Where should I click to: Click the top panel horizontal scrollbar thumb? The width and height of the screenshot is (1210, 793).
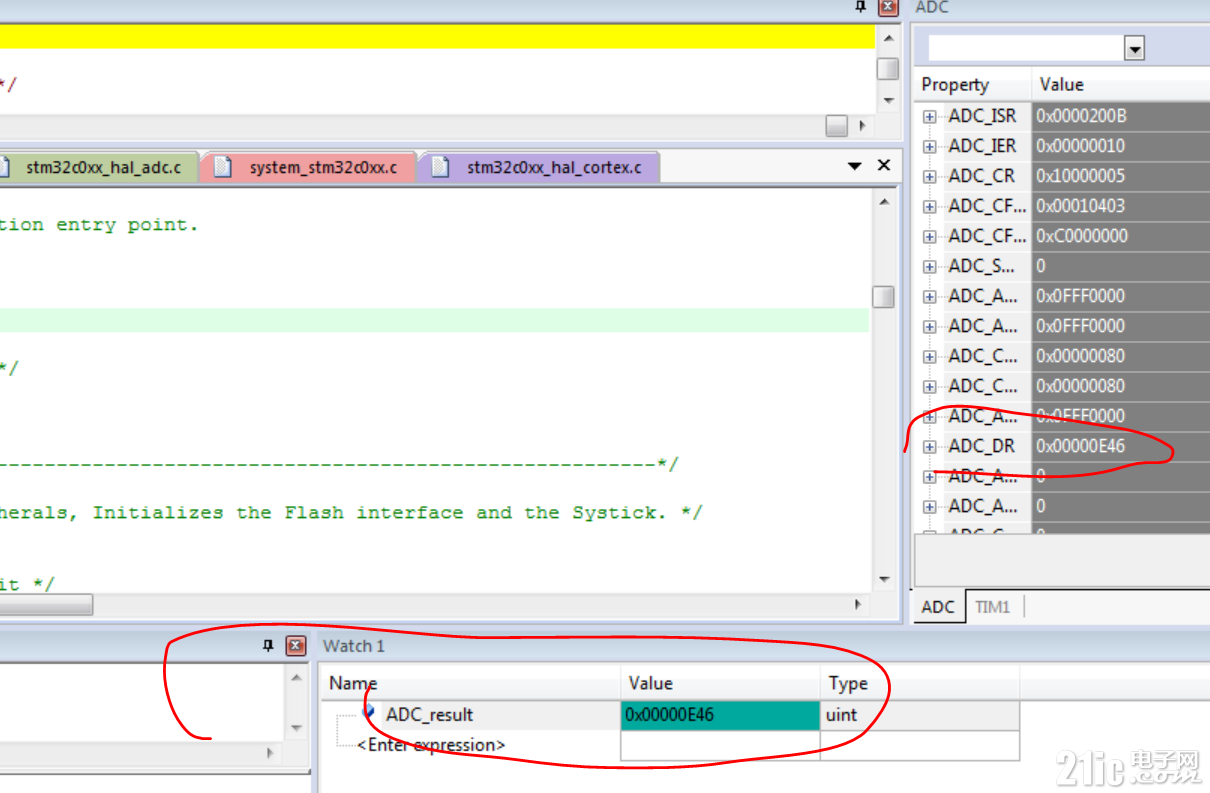click(x=837, y=127)
